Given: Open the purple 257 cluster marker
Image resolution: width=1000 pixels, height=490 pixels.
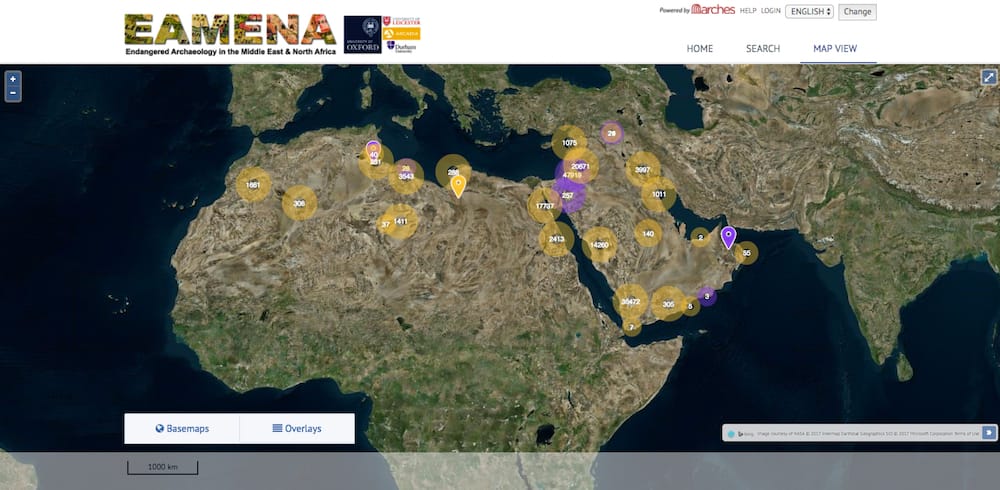Looking at the screenshot, I should (x=568, y=195).
